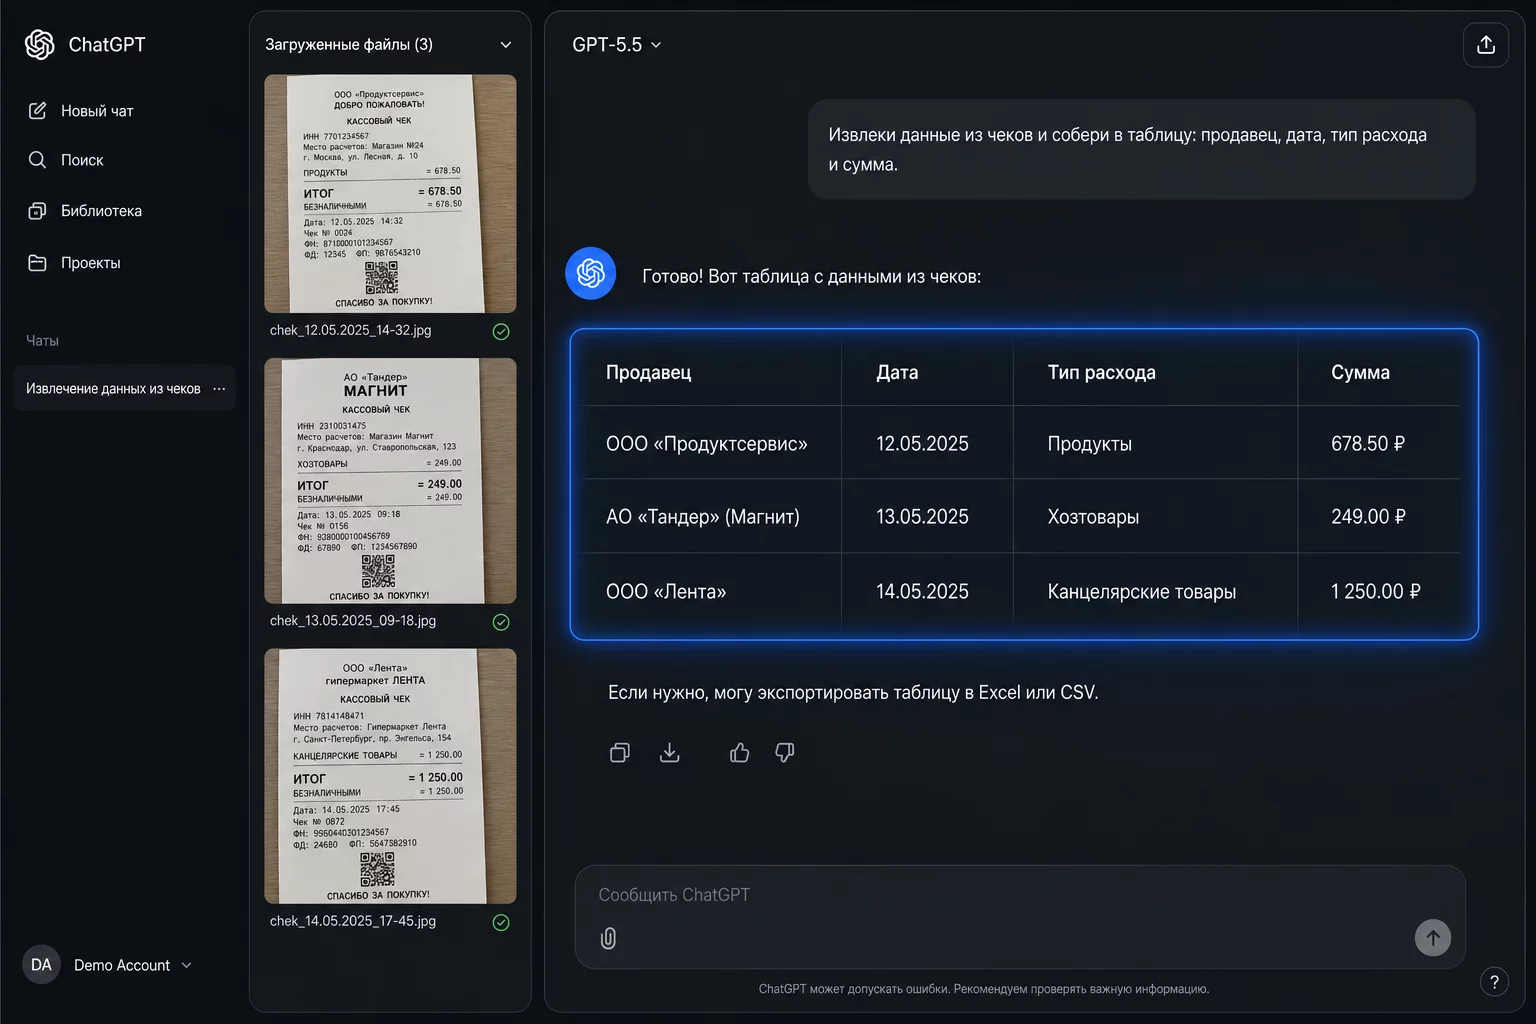Click the ChatGPT logo icon in sidebar
1536x1024 pixels.
39,44
